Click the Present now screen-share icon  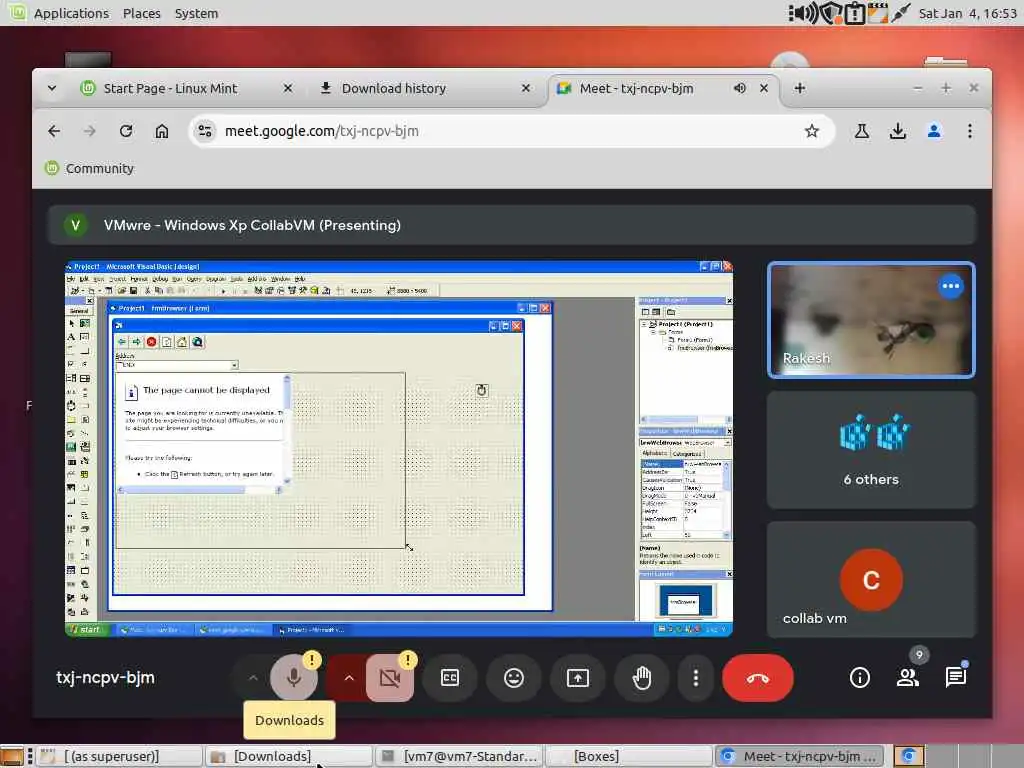[578, 678]
